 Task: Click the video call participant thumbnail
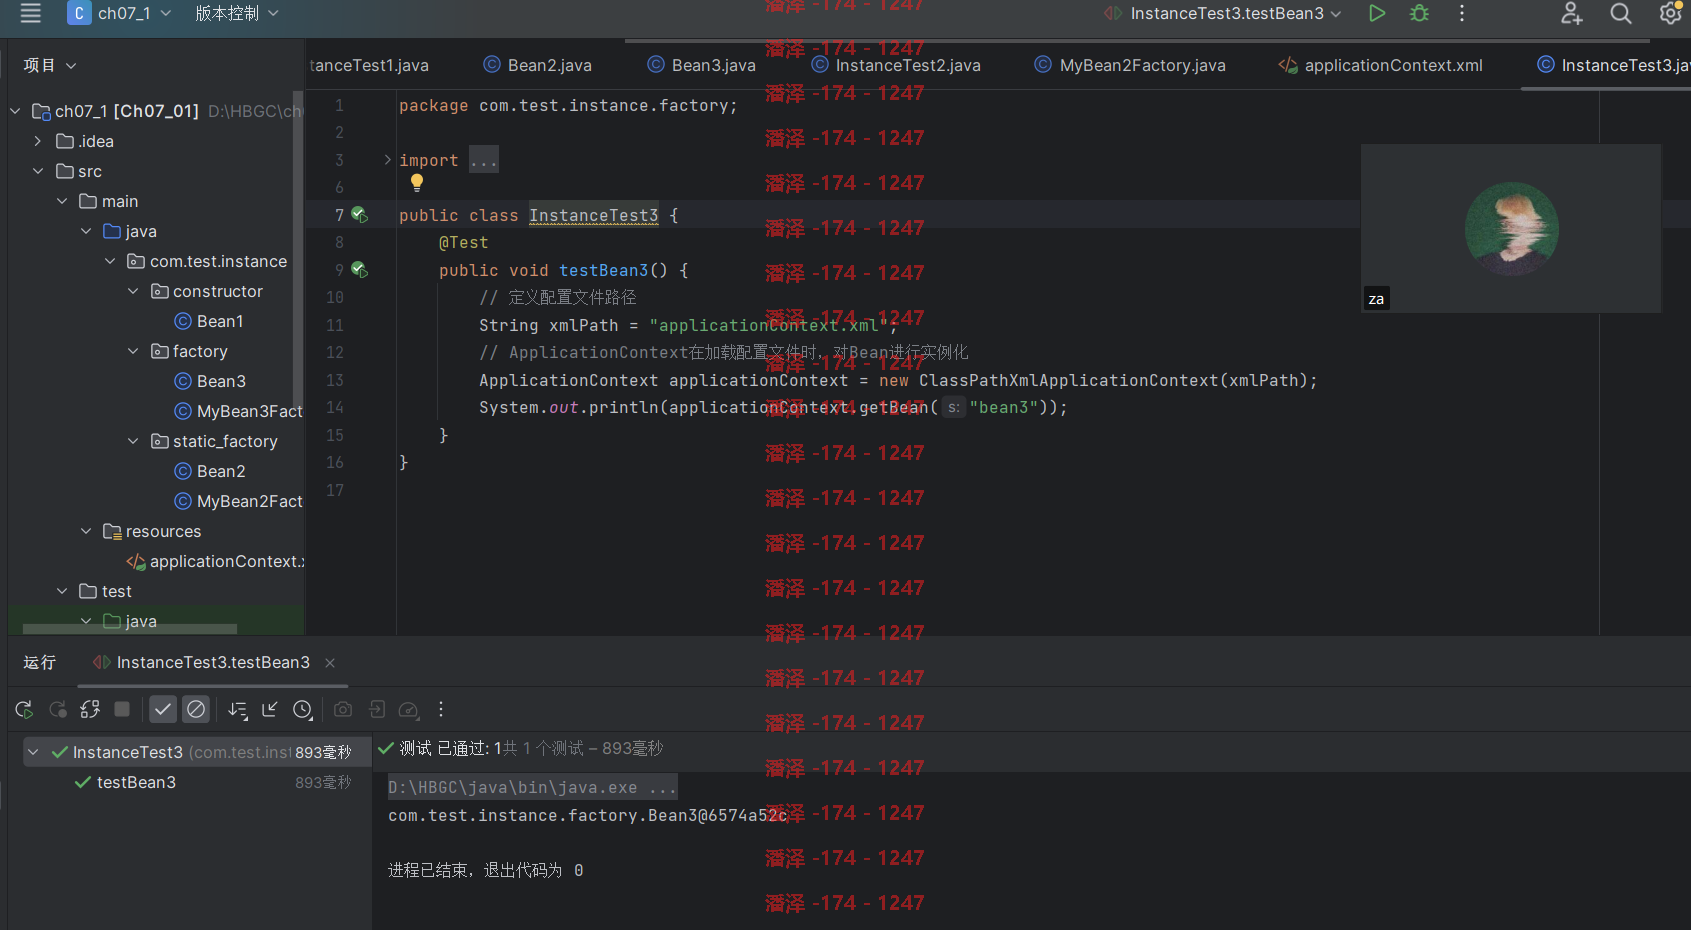[1511, 229]
